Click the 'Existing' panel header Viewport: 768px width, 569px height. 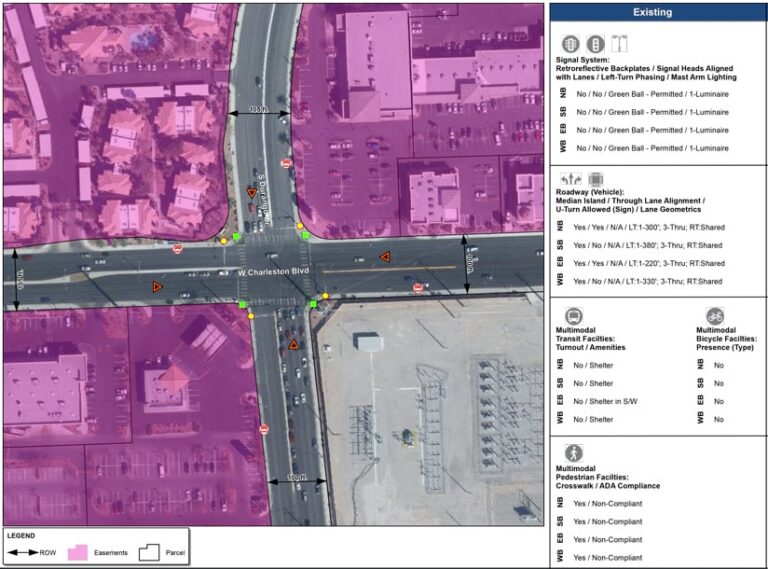(658, 12)
